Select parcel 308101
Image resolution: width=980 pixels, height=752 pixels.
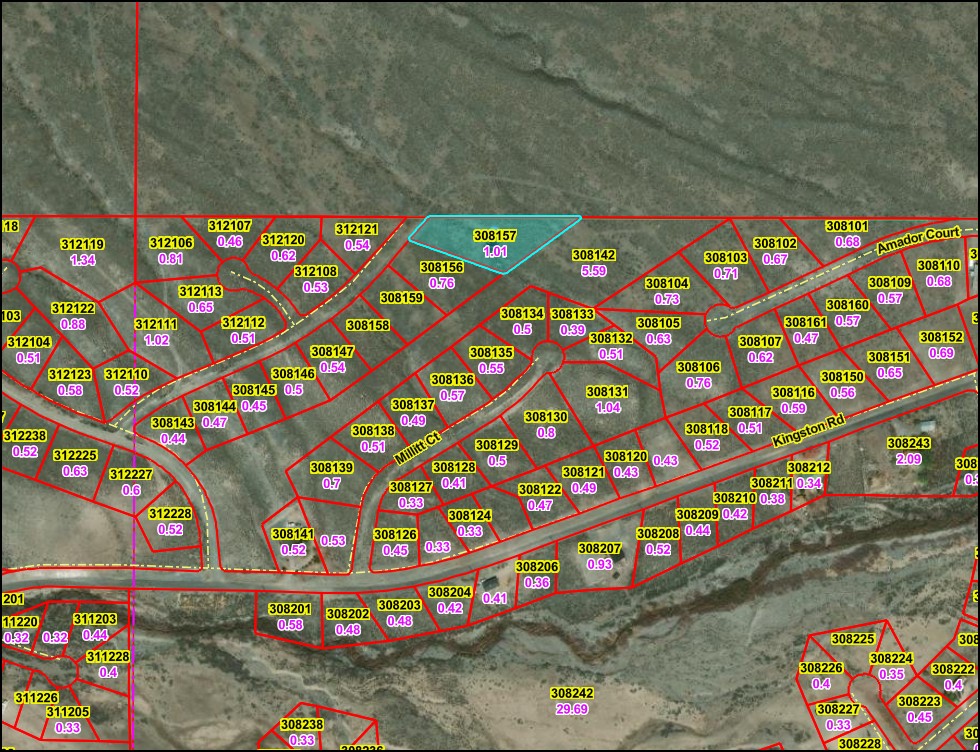click(x=847, y=226)
